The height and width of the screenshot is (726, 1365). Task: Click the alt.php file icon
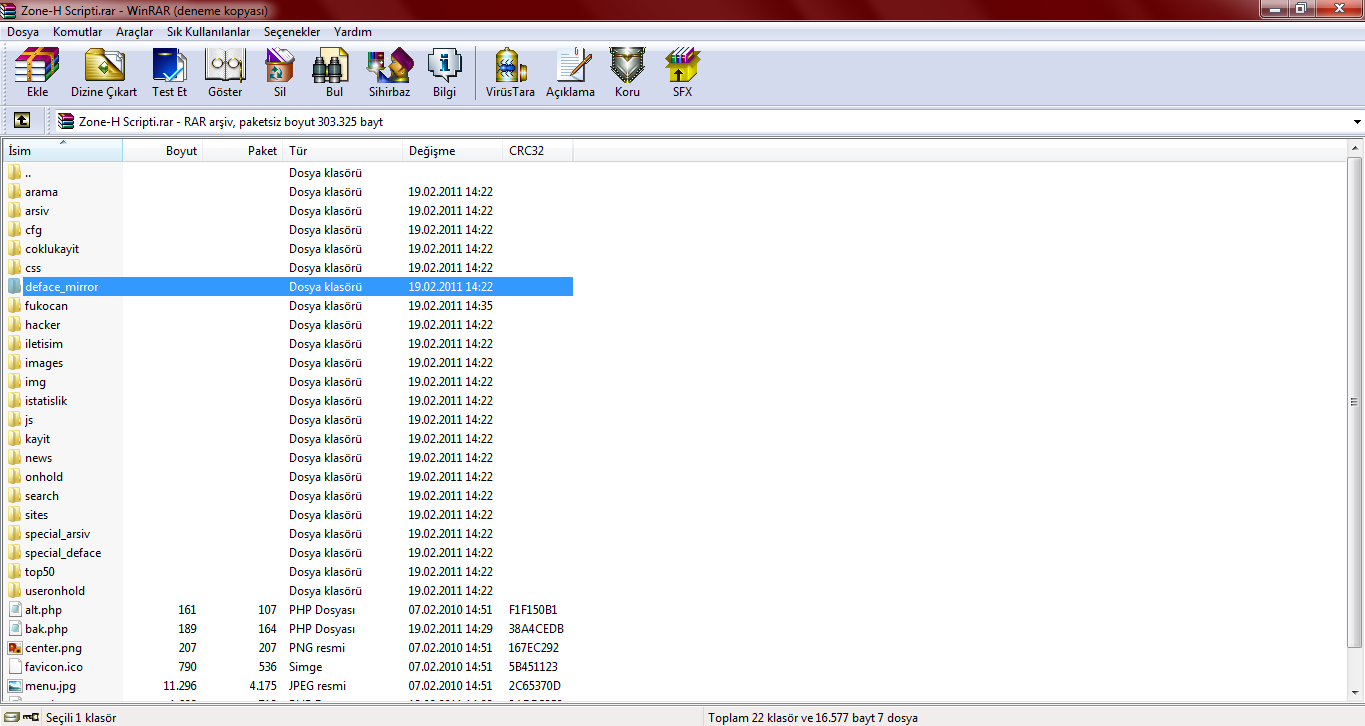pos(14,610)
